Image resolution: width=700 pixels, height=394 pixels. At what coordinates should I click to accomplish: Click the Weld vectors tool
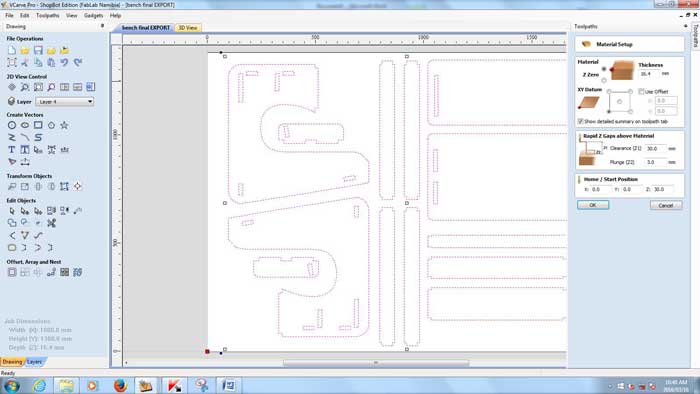(12, 223)
